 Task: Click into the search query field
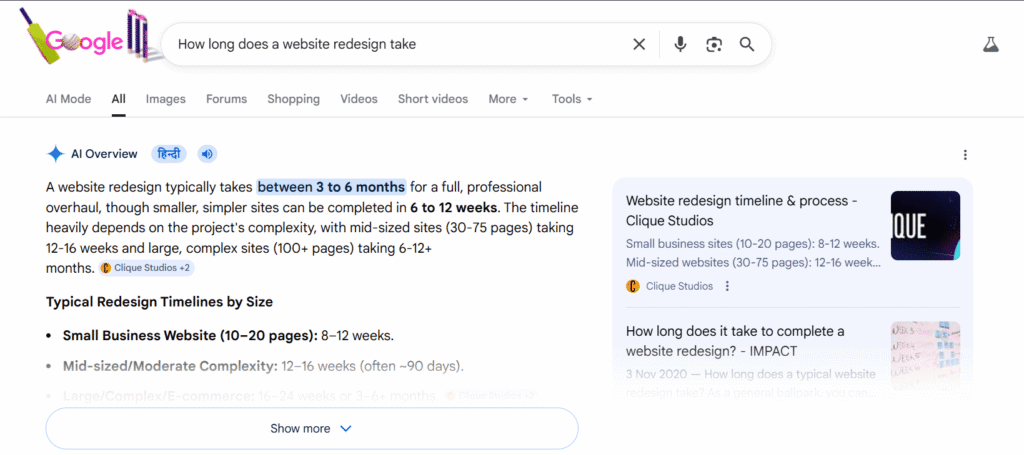coord(398,44)
